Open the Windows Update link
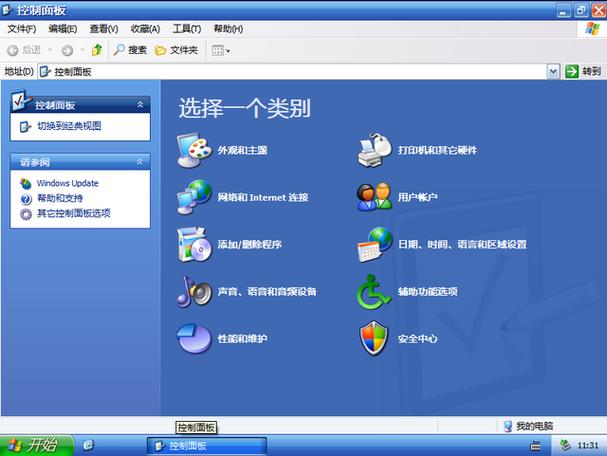This screenshot has height=456, width=607. click(67, 183)
